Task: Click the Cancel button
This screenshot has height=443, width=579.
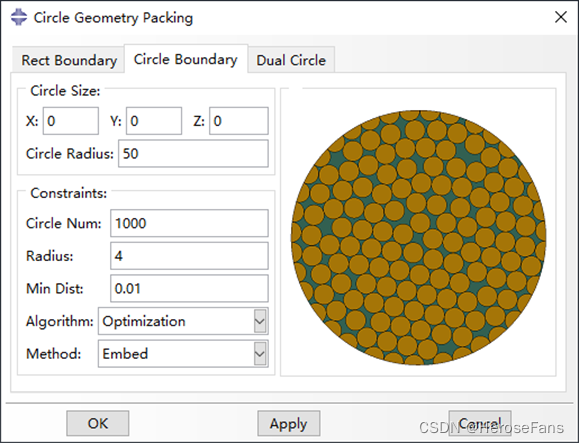Action: click(480, 423)
